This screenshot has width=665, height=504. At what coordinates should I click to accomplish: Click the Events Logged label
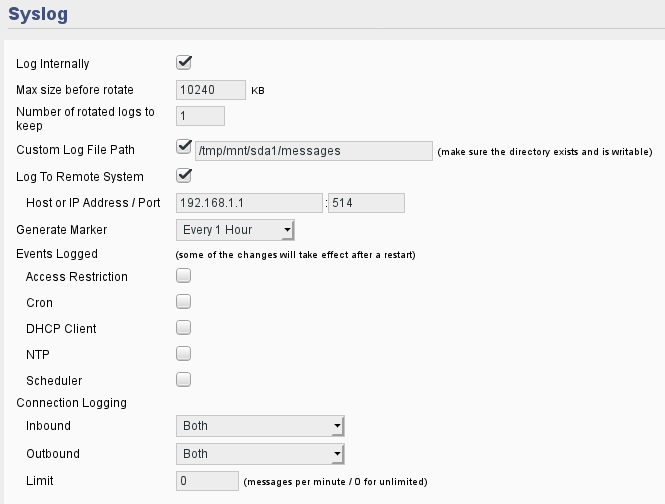[57, 254]
